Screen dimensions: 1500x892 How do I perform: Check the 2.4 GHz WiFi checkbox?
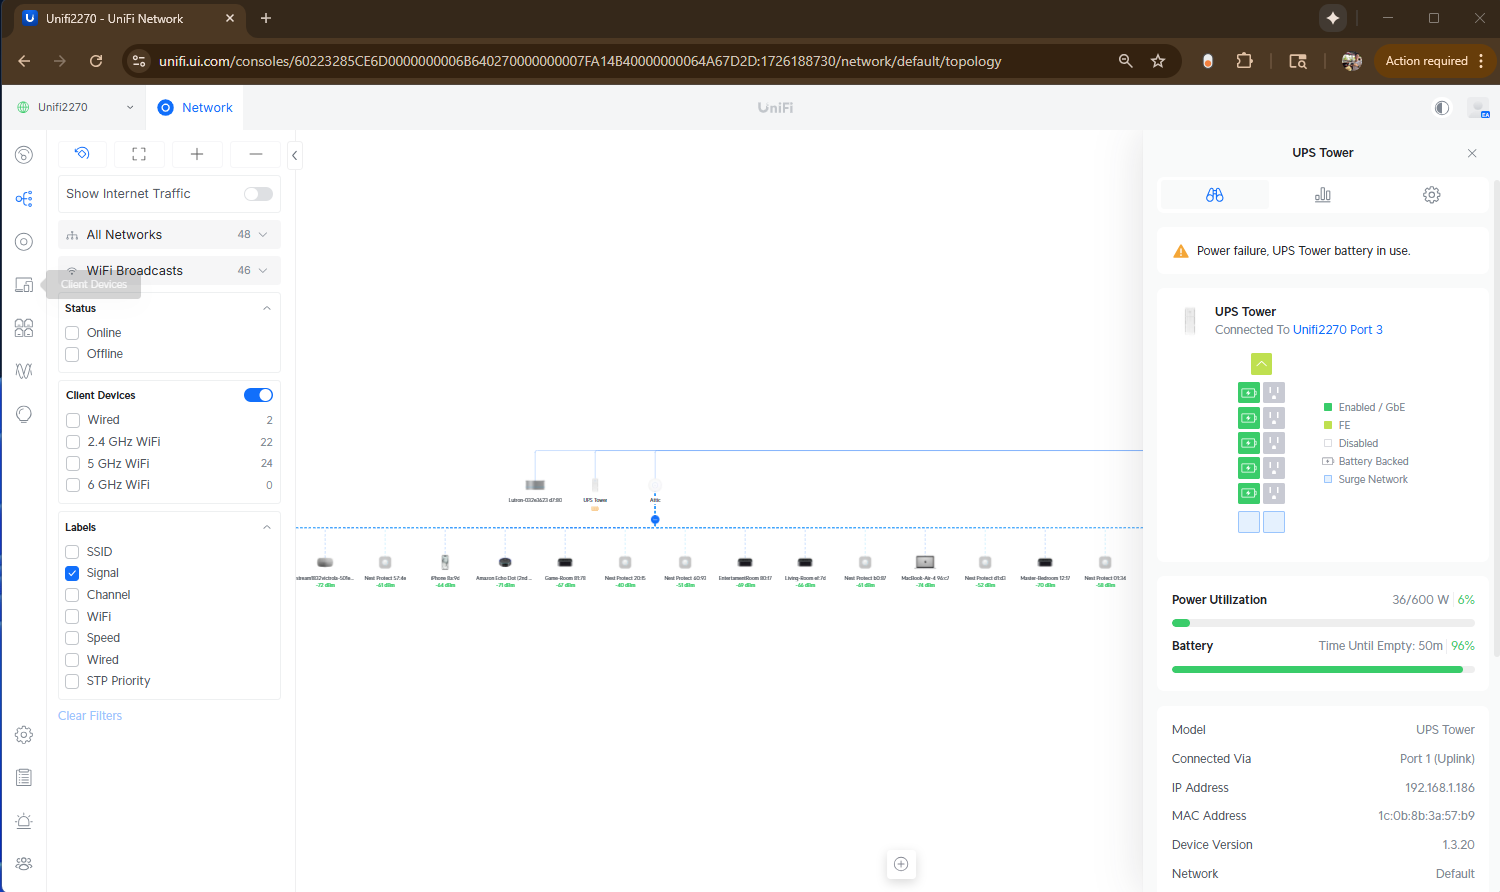point(73,442)
